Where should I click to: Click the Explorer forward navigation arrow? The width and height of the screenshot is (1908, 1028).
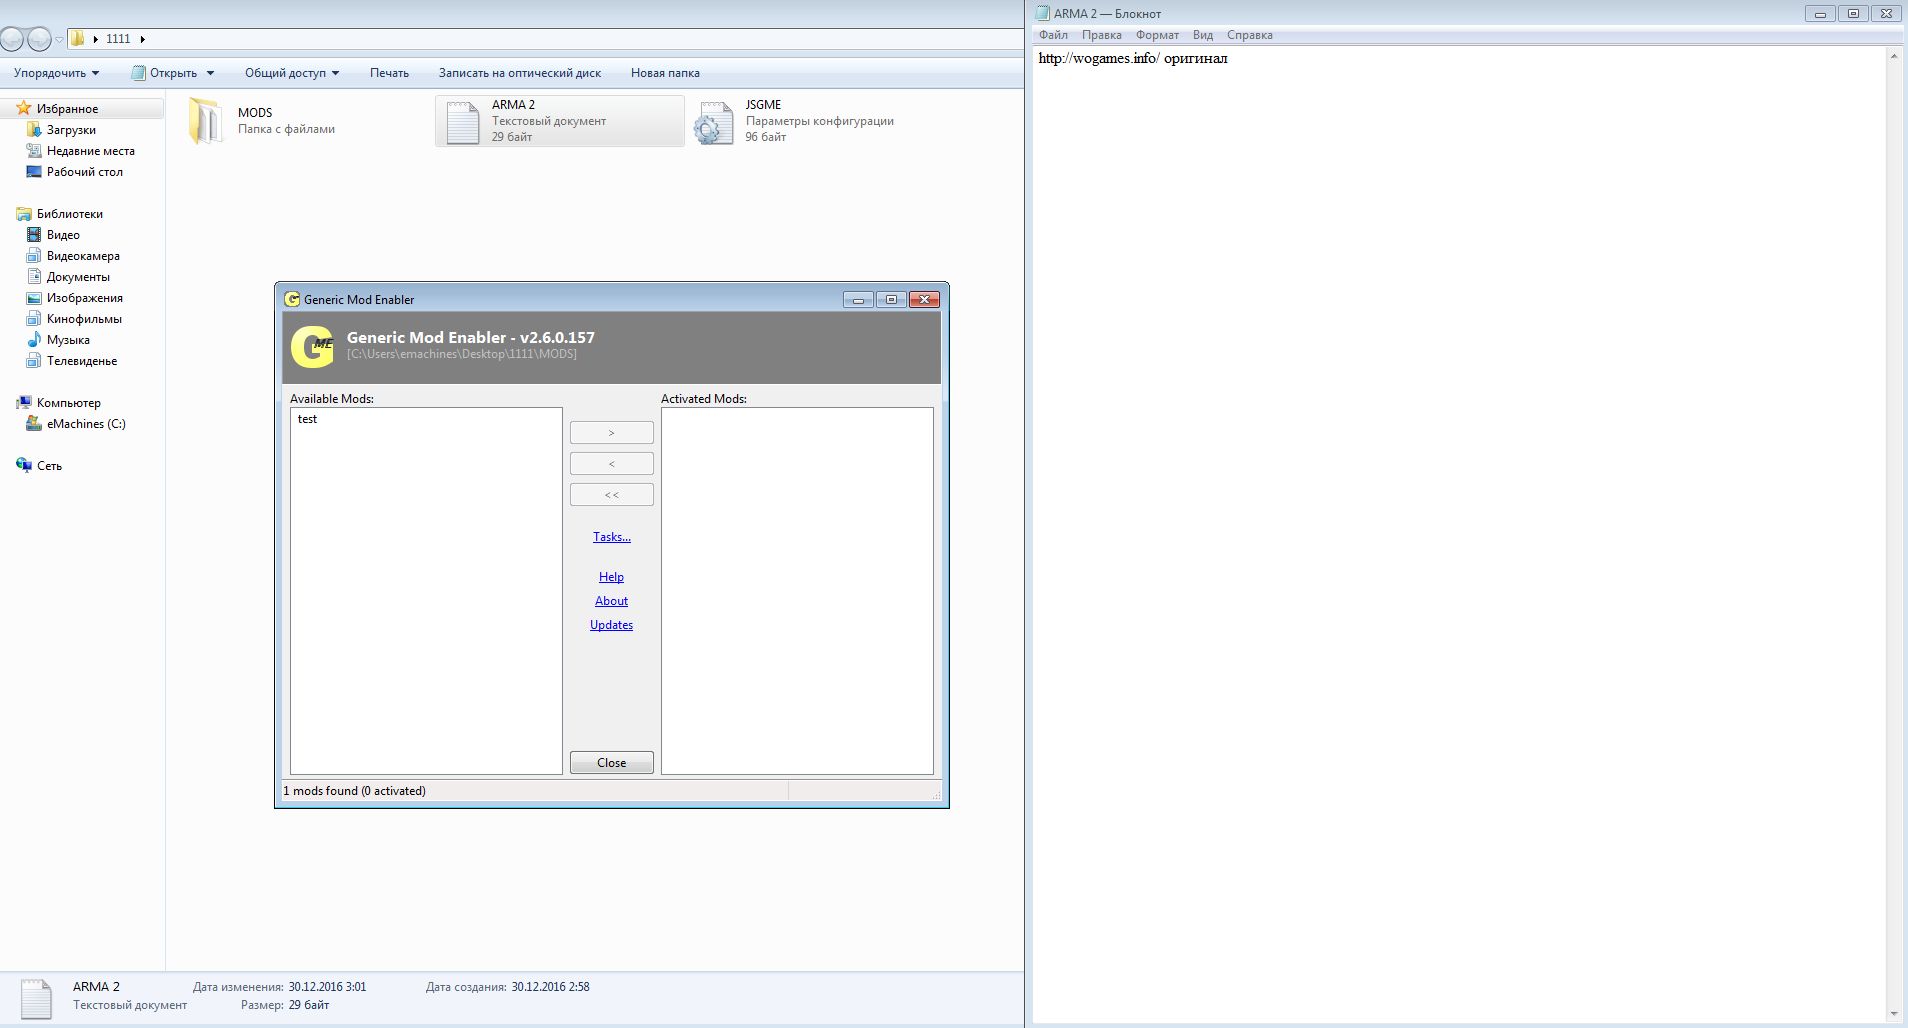pos(39,39)
